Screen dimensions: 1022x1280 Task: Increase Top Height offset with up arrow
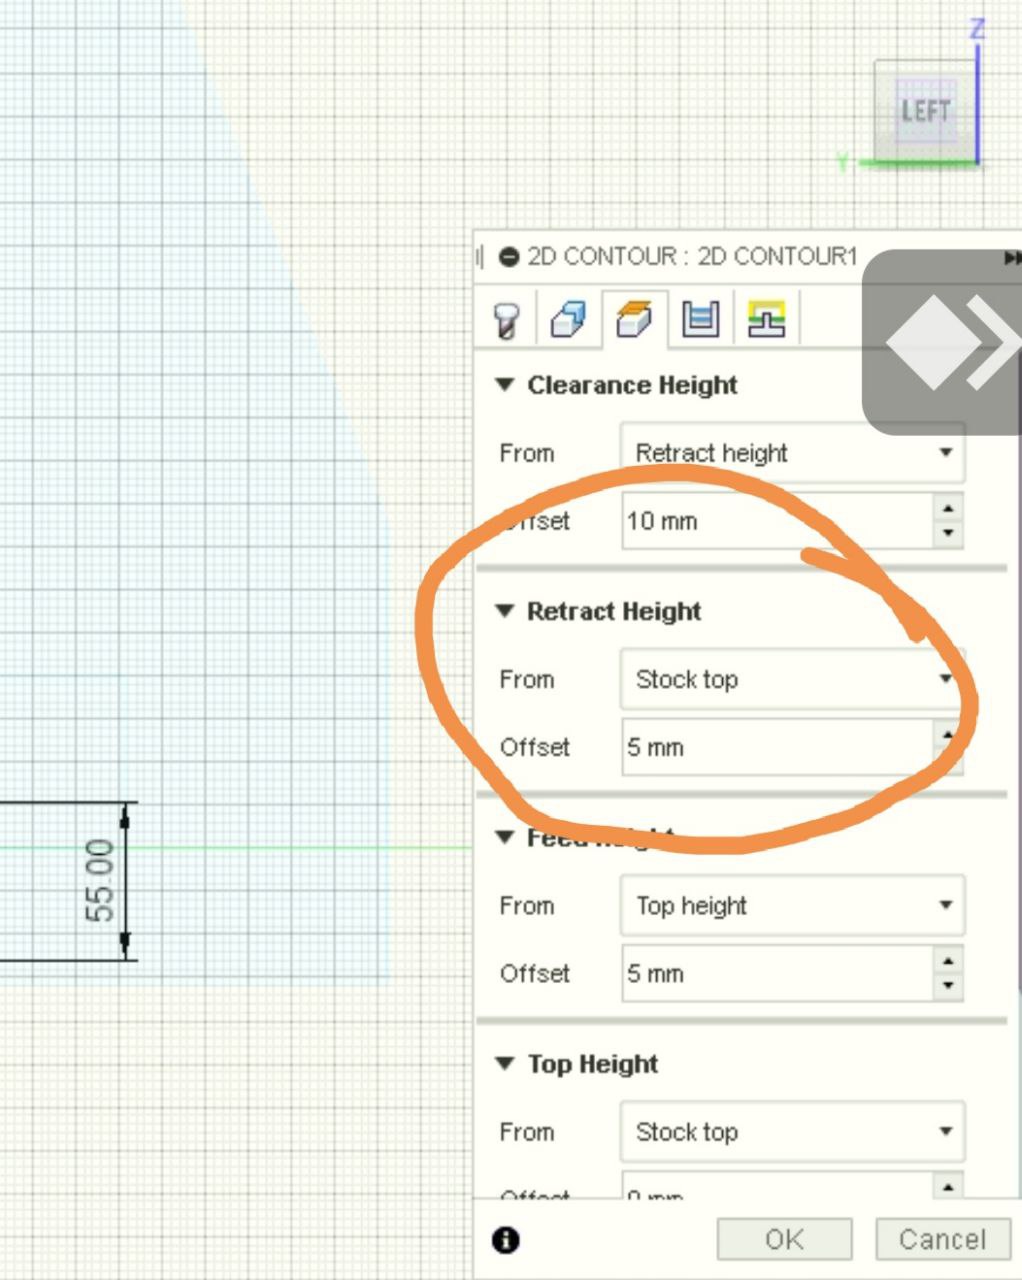tap(948, 1186)
